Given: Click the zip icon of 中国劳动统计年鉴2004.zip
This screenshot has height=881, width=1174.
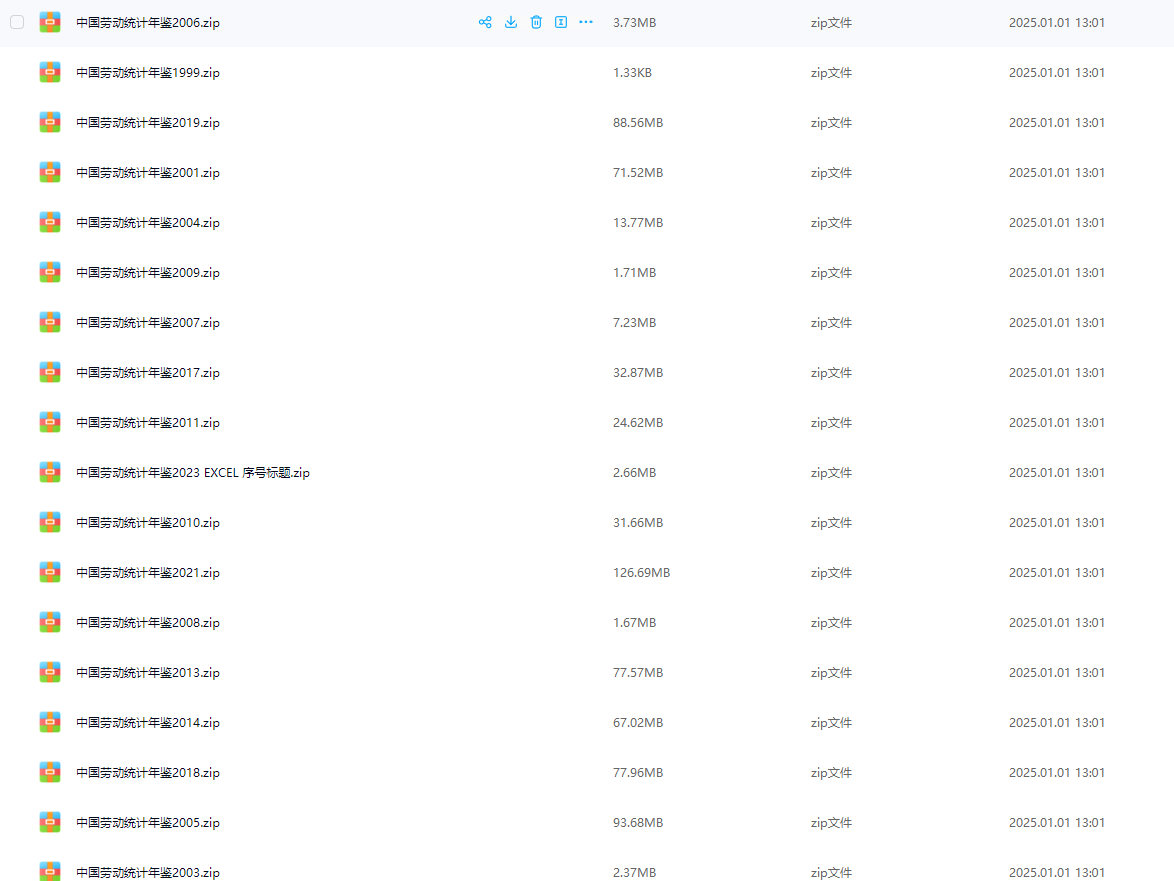Looking at the screenshot, I should [50, 222].
